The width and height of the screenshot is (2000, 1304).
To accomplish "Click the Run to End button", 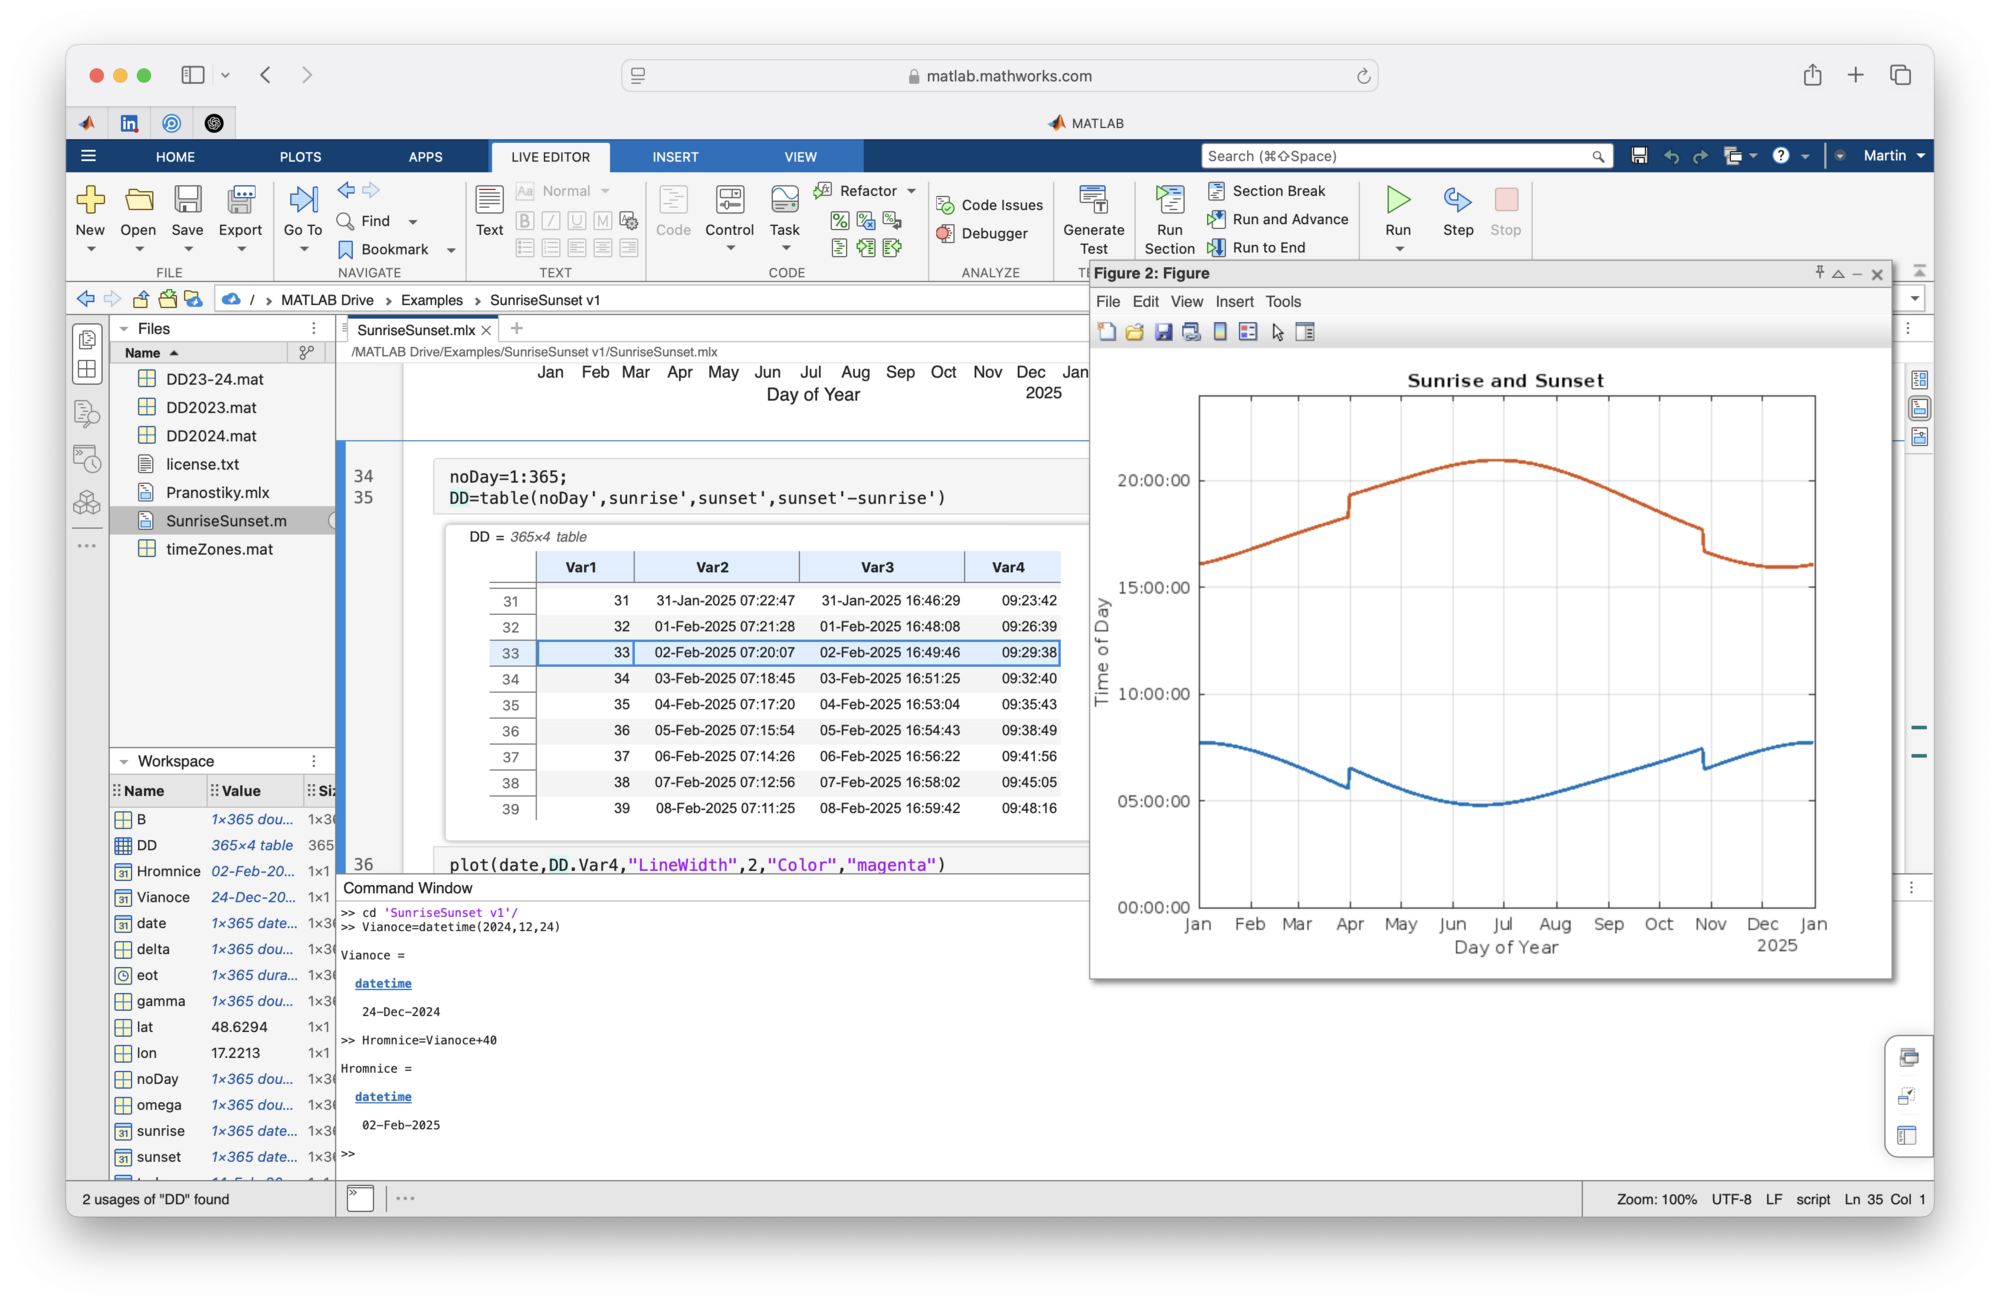I will click(1256, 247).
